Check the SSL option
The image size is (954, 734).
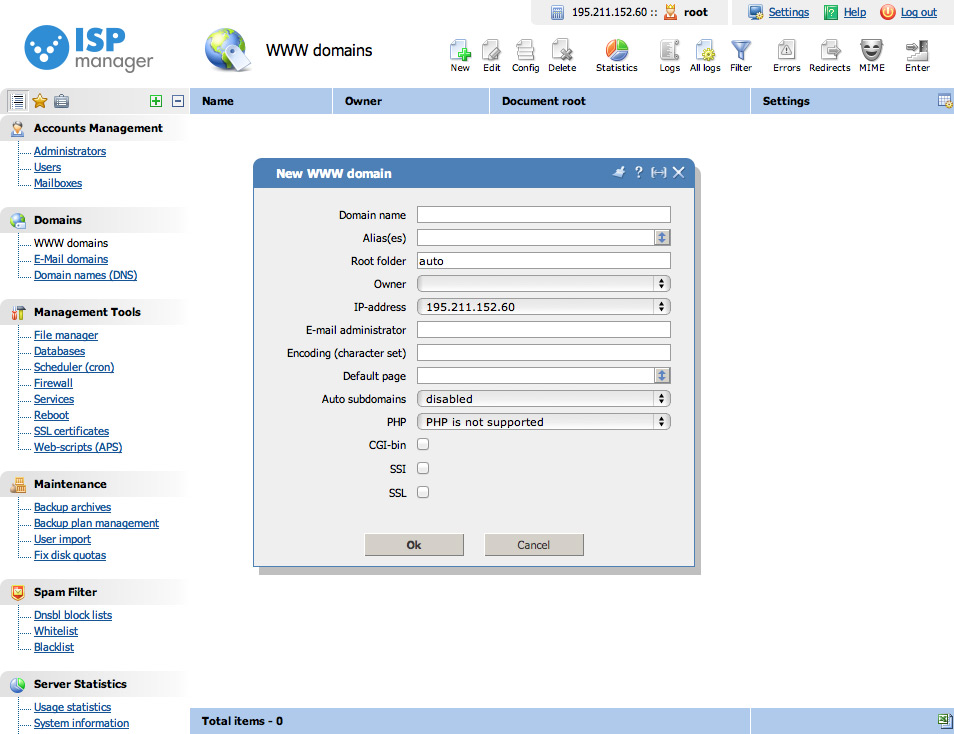[423, 492]
